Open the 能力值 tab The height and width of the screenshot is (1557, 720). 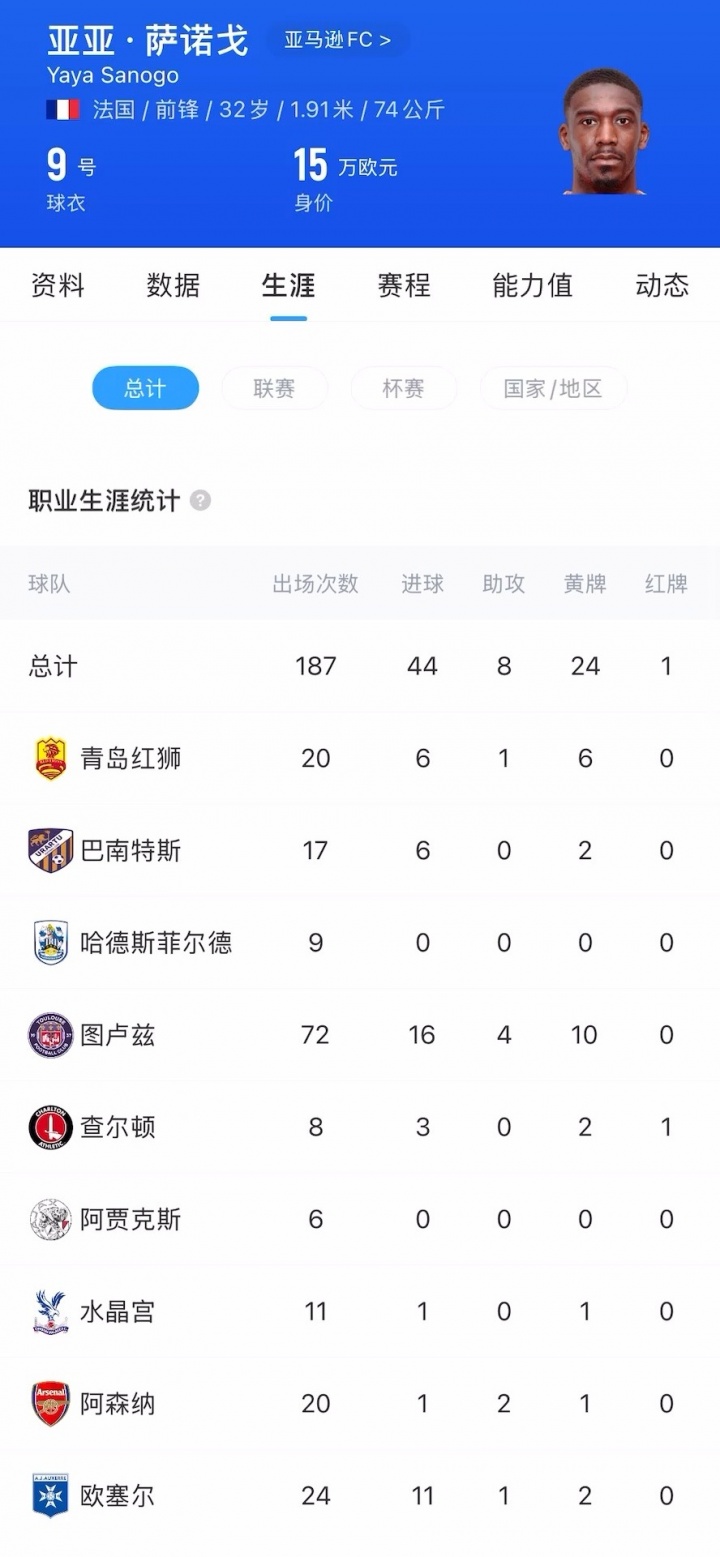(532, 285)
